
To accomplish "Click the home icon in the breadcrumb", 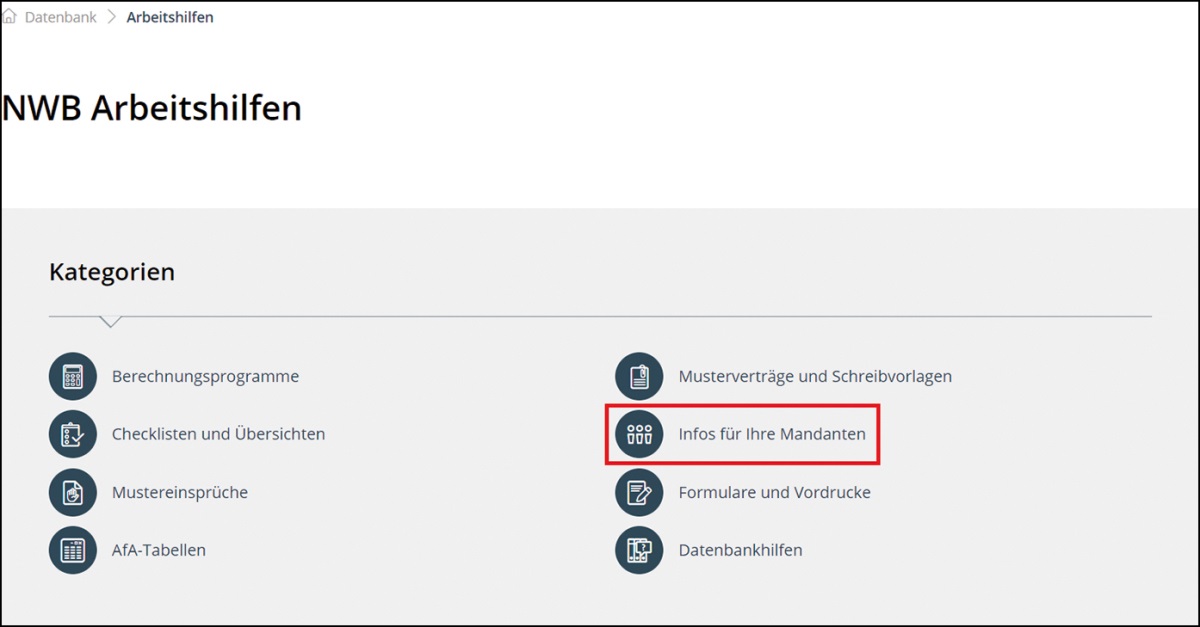I will [10, 17].
